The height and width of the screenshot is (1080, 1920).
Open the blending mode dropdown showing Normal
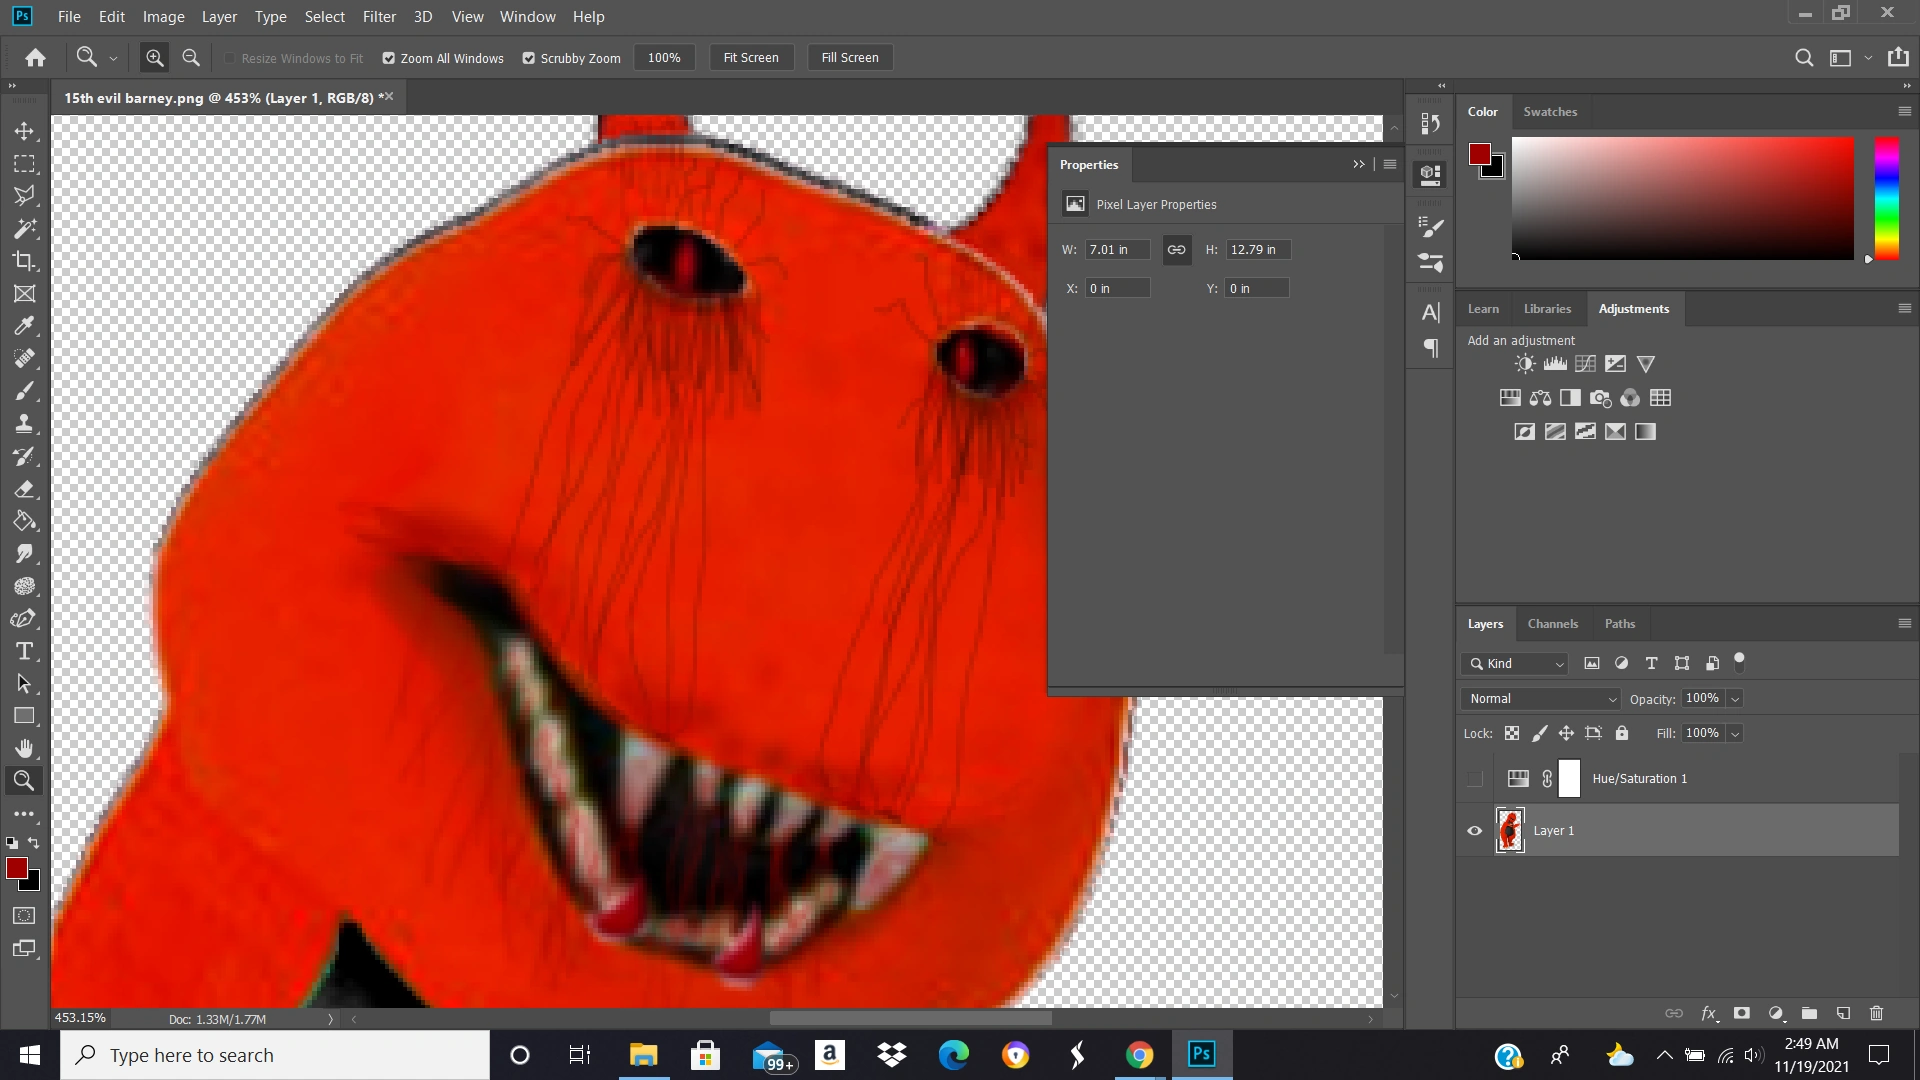[x=1539, y=698]
